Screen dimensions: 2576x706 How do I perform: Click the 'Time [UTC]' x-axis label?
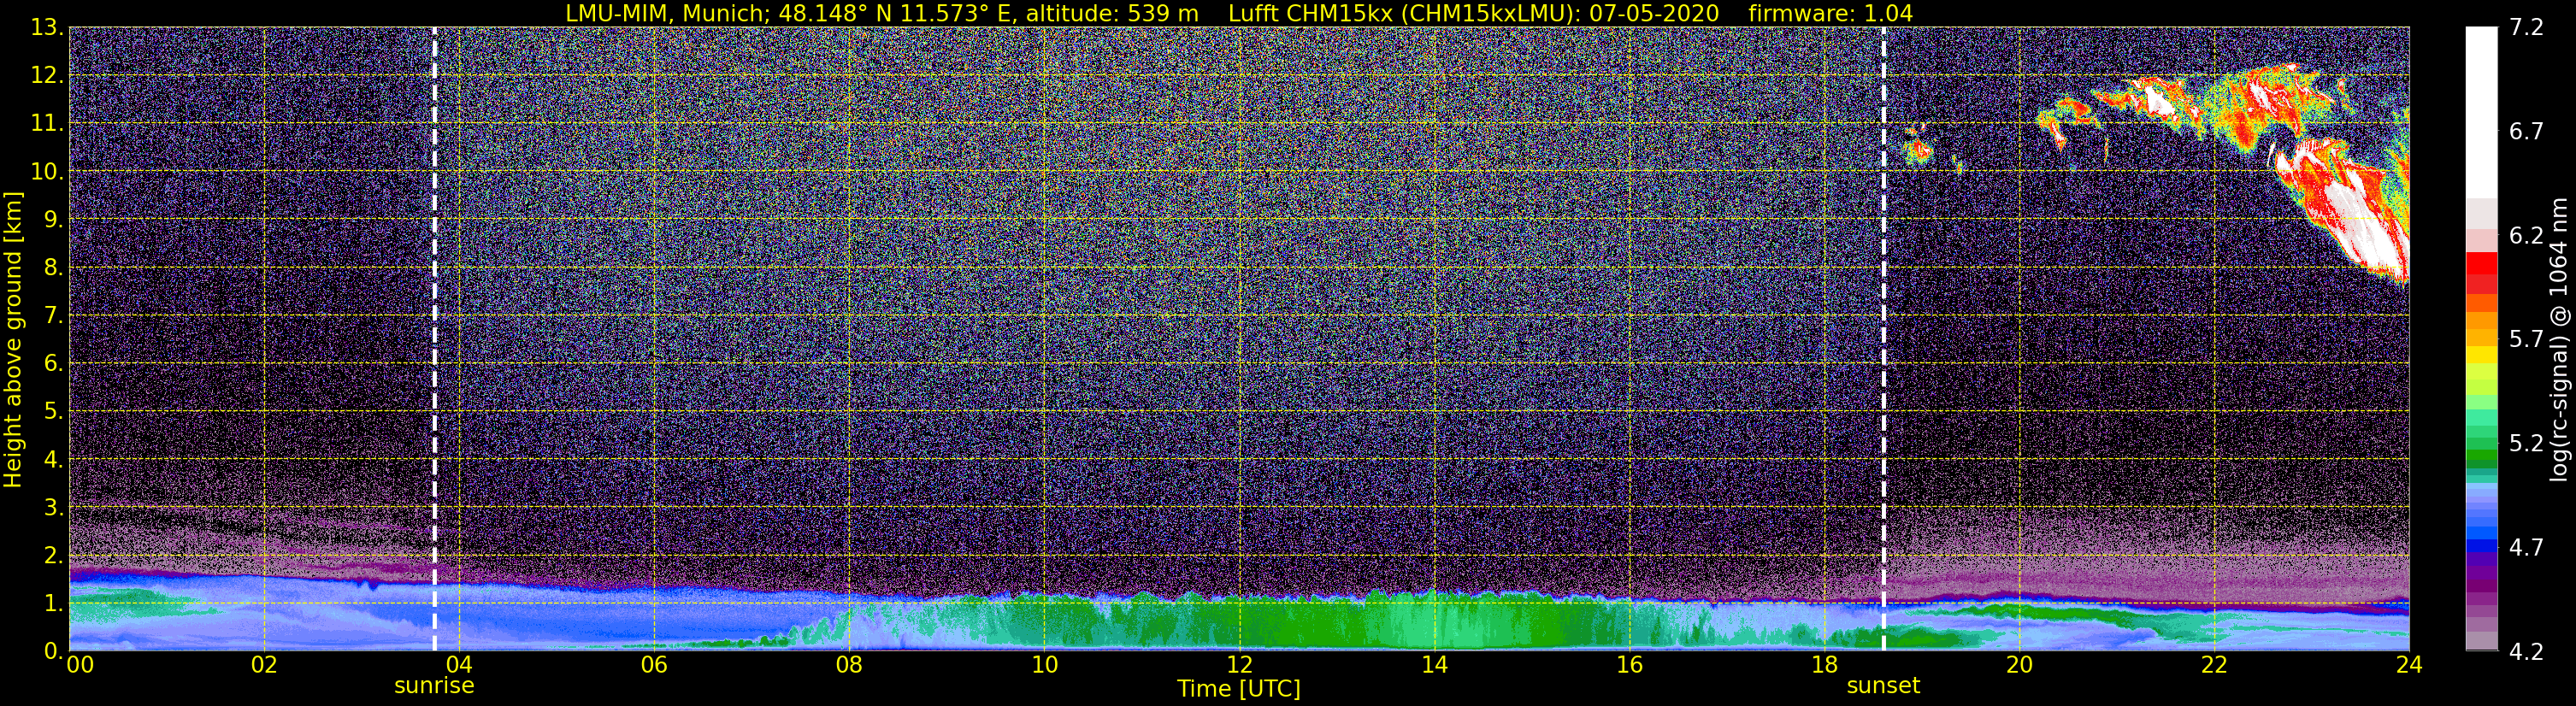pyautogui.click(x=1239, y=688)
